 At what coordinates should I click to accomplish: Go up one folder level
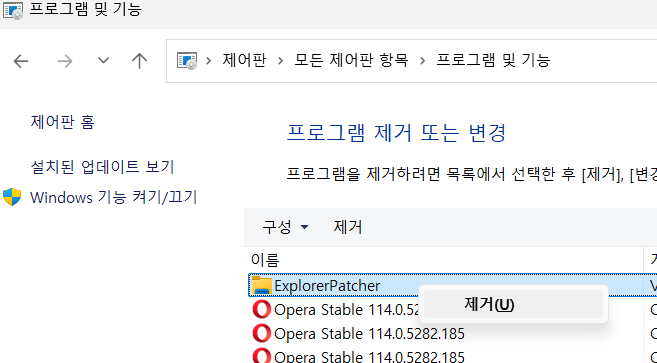[139, 61]
